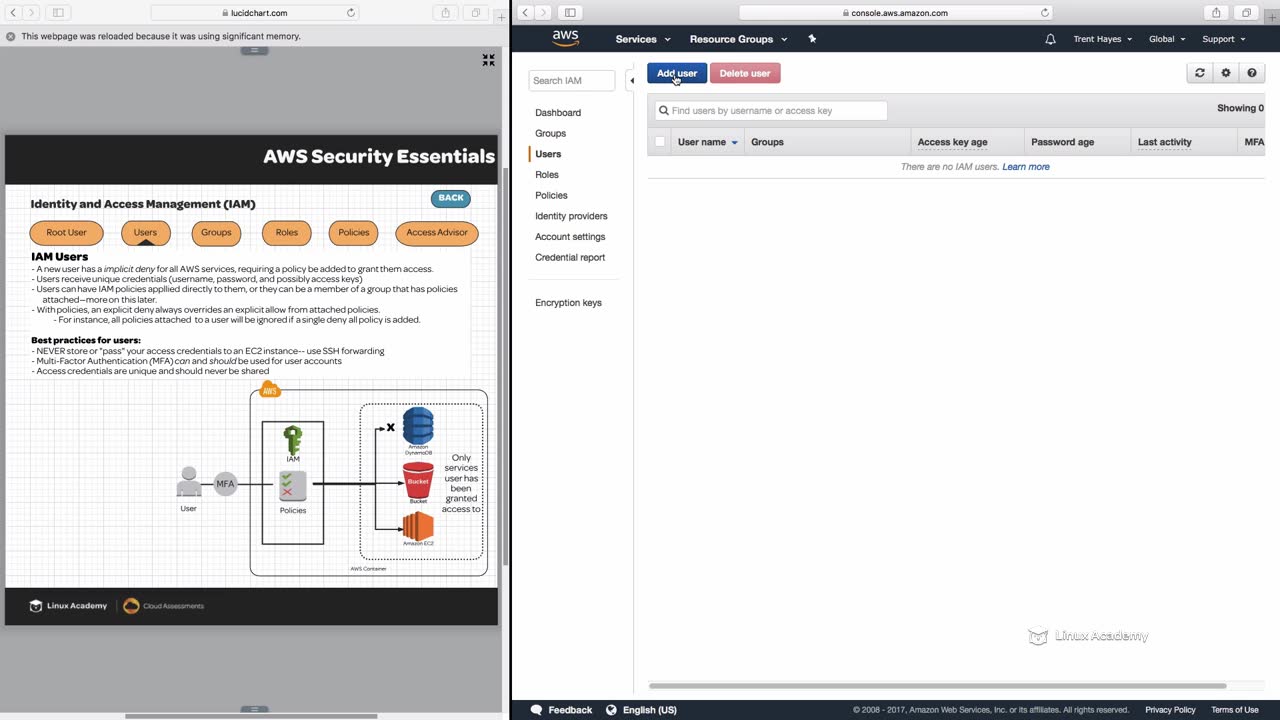Toggle the select-all users checkbox
1280x720 pixels.
pos(660,142)
